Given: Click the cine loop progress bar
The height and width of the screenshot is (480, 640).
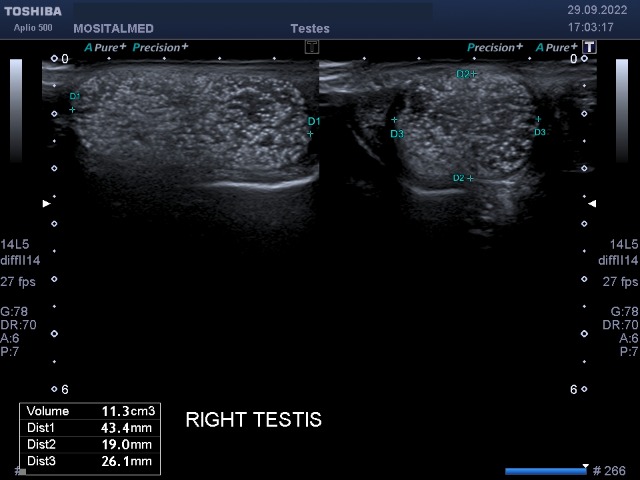Looking at the screenshot, I should (x=545, y=470).
